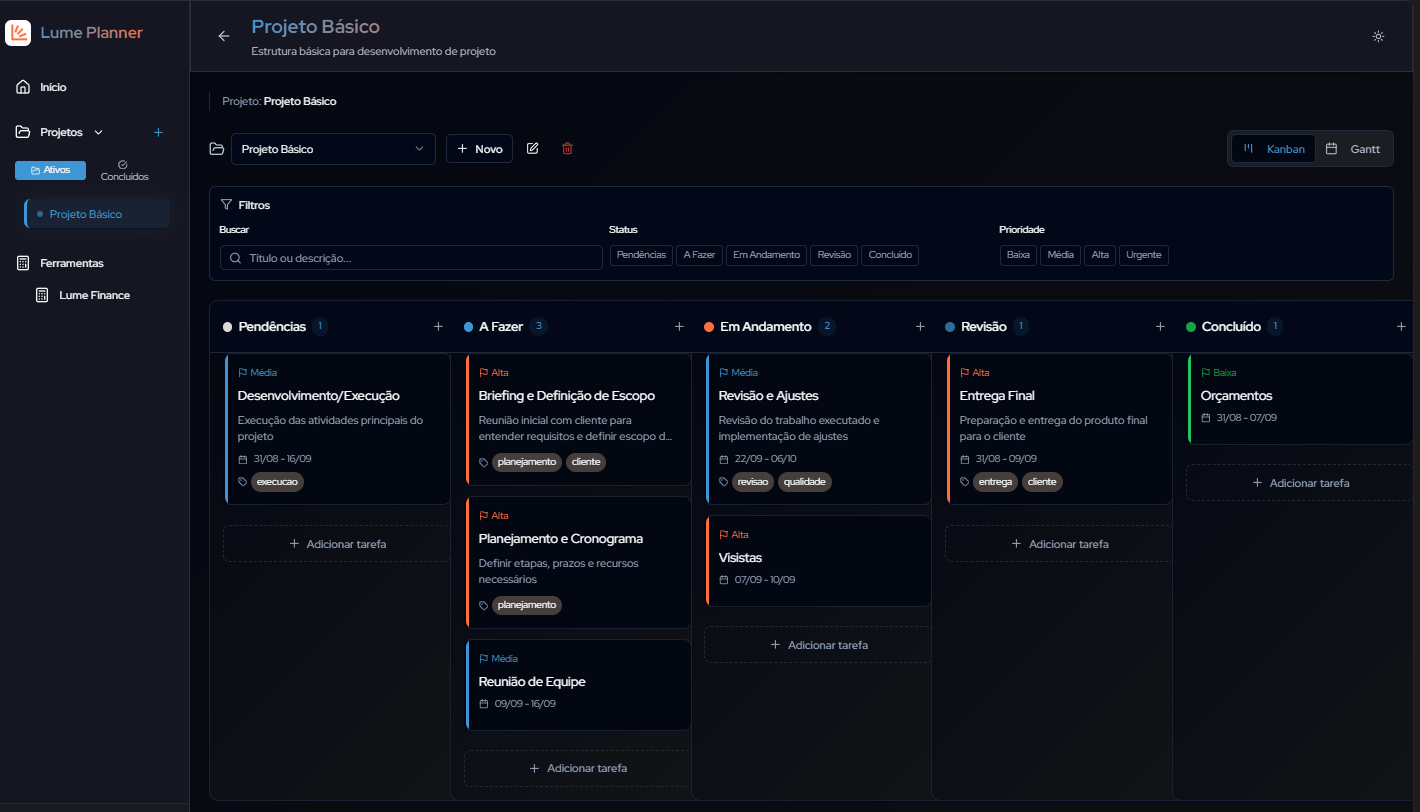Add a task via the Pendências column plus
Screen dimensions: 1420x812
coord(438,326)
